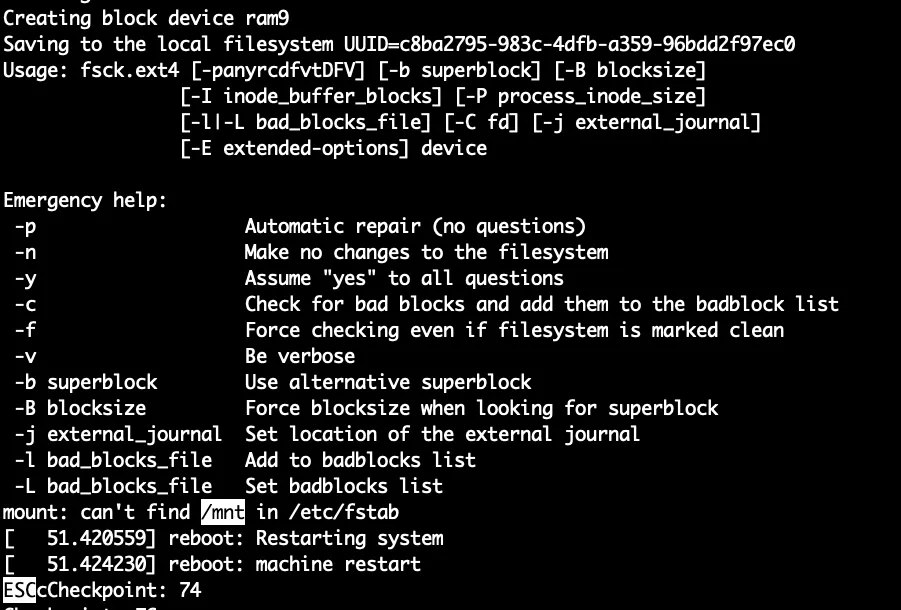Click "Make no changes to the filesystem" text
This screenshot has height=610, width=901.
coord(426,252)
